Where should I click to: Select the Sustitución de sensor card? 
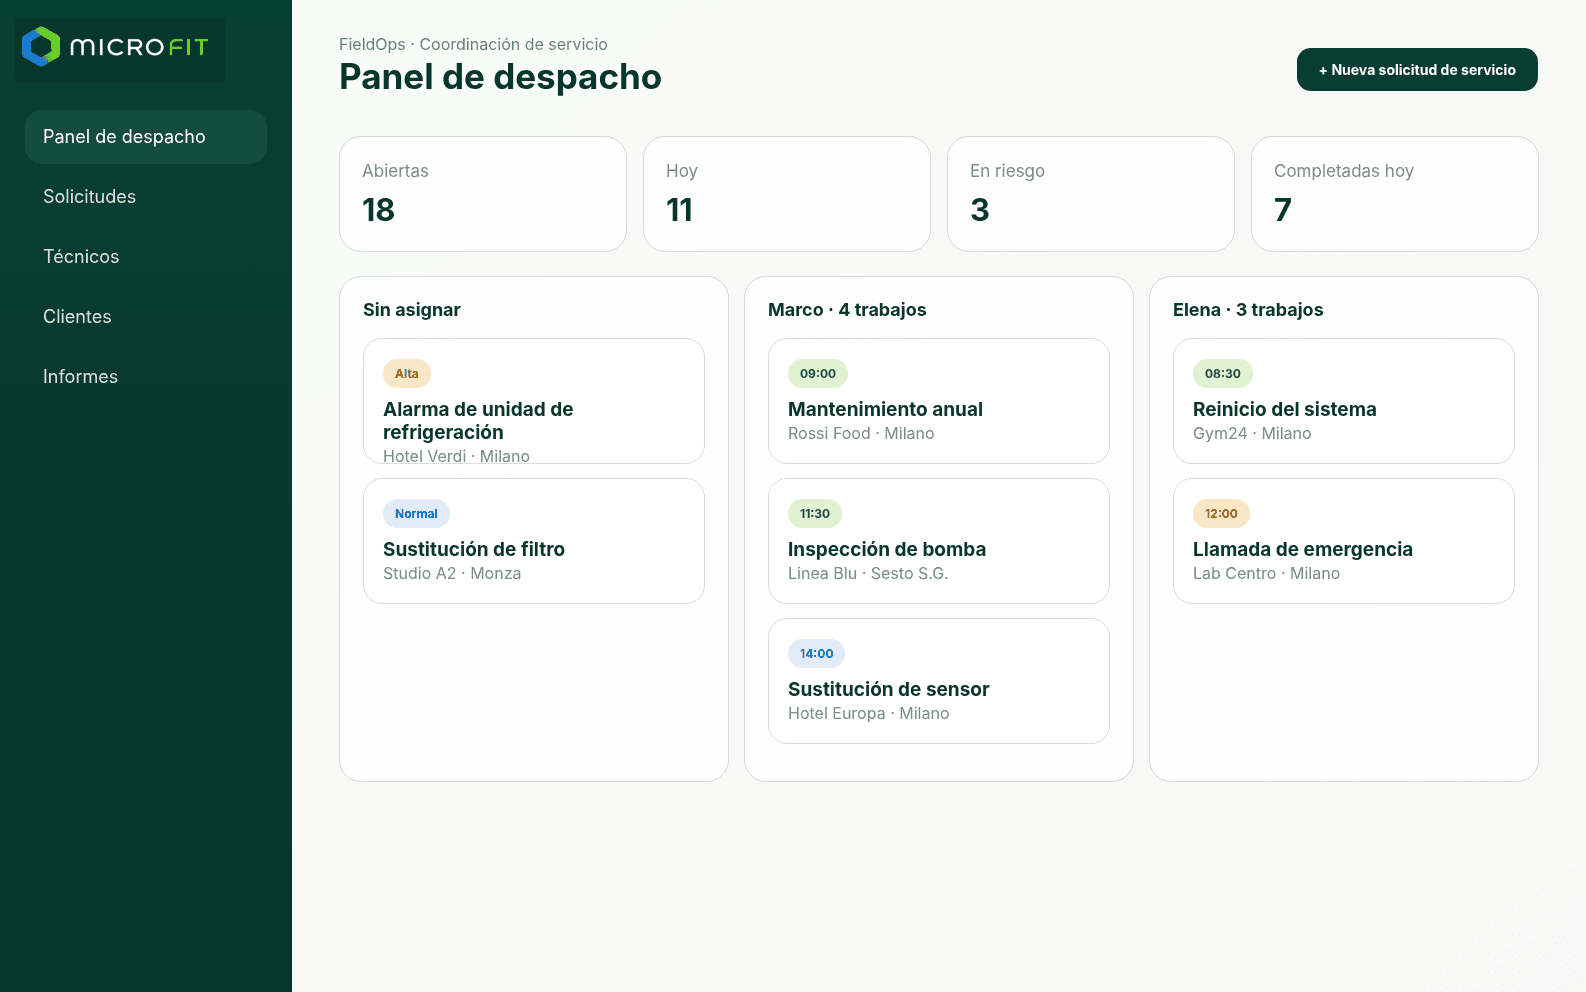pos(939,681)
